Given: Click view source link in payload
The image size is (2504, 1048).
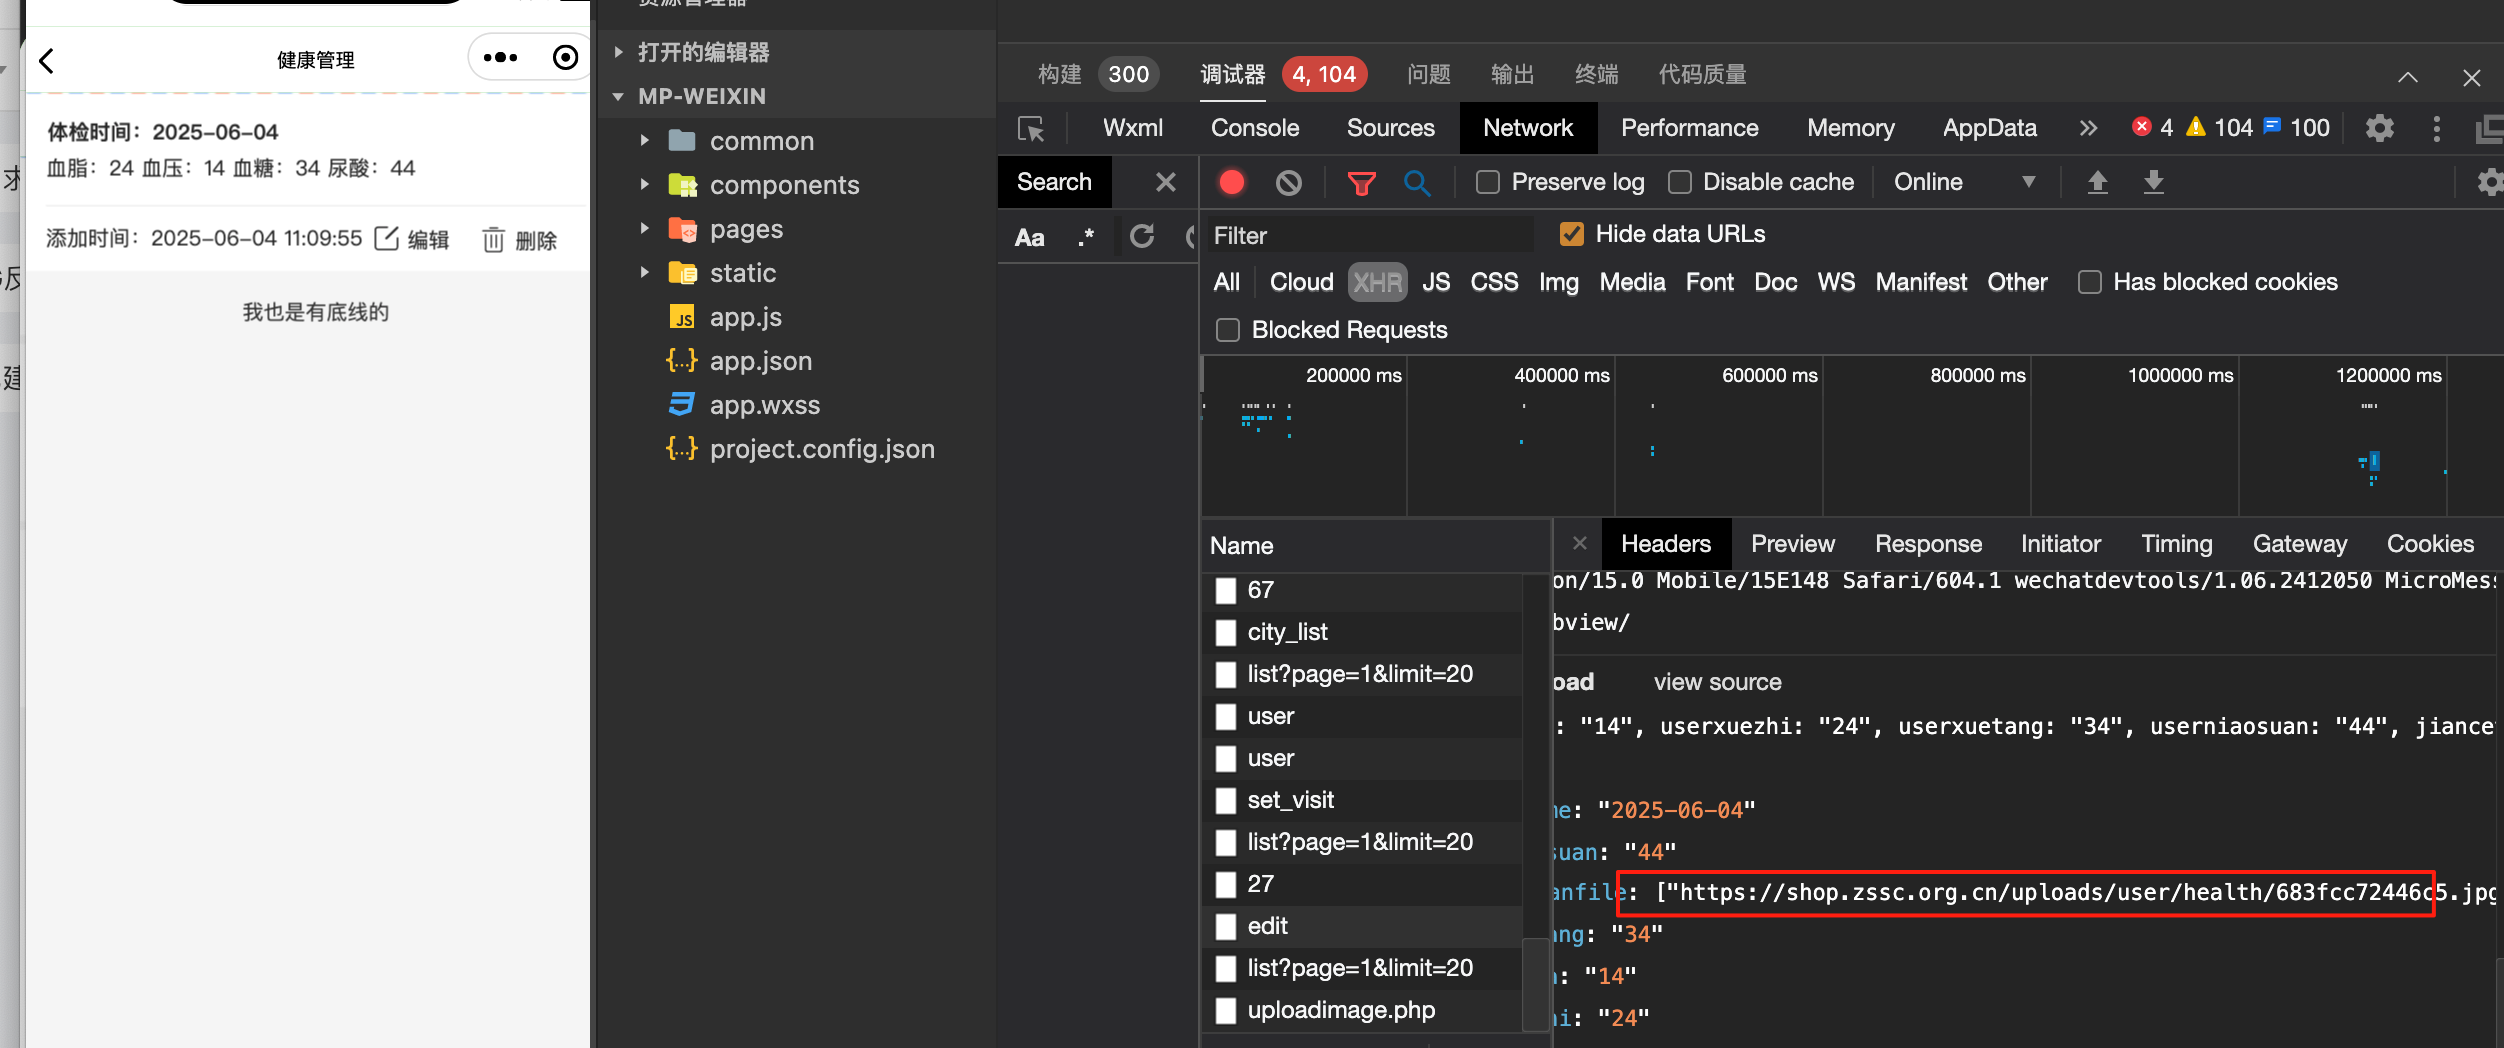Looking at the screenshot, I should click(1717, 682).
